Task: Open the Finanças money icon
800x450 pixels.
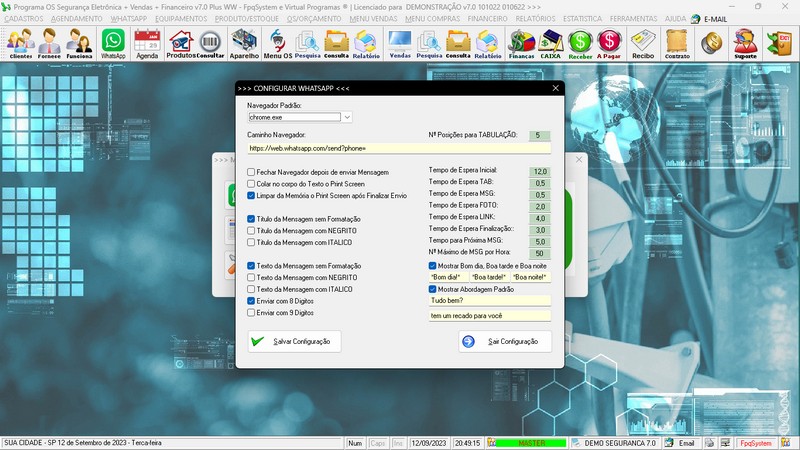Action: click(x=521, y=44)
